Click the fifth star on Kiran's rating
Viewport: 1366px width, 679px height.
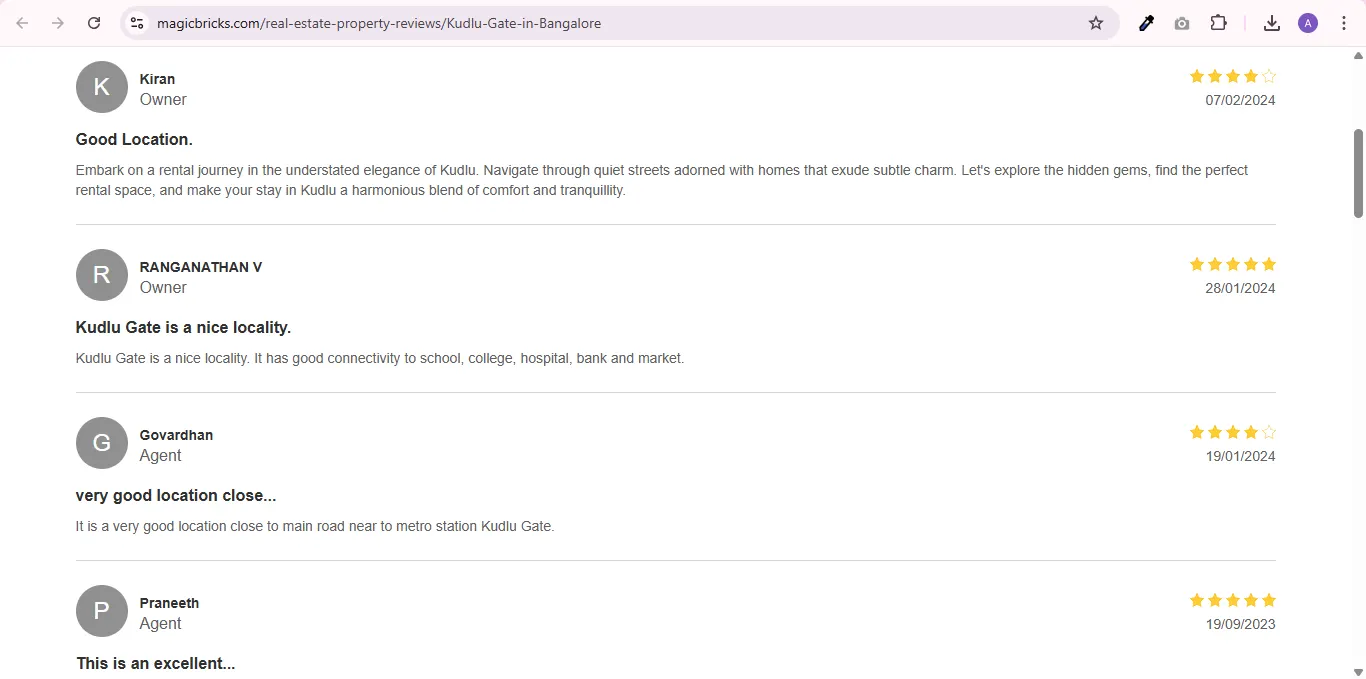click(1269, 76)
